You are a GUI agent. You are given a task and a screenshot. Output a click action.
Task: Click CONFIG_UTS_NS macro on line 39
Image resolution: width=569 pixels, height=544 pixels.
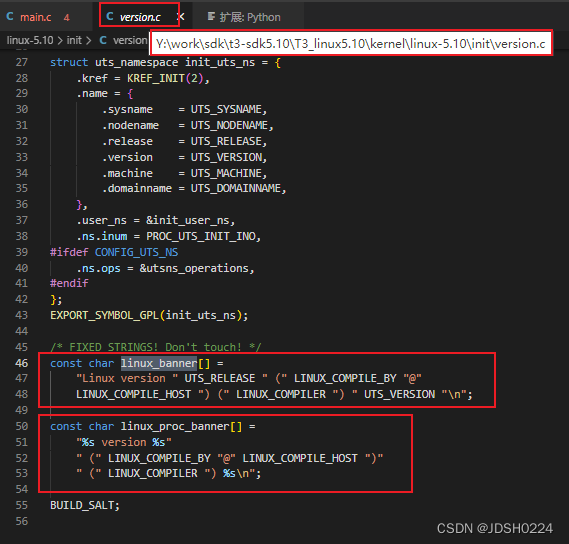click(x=136, y=252)
